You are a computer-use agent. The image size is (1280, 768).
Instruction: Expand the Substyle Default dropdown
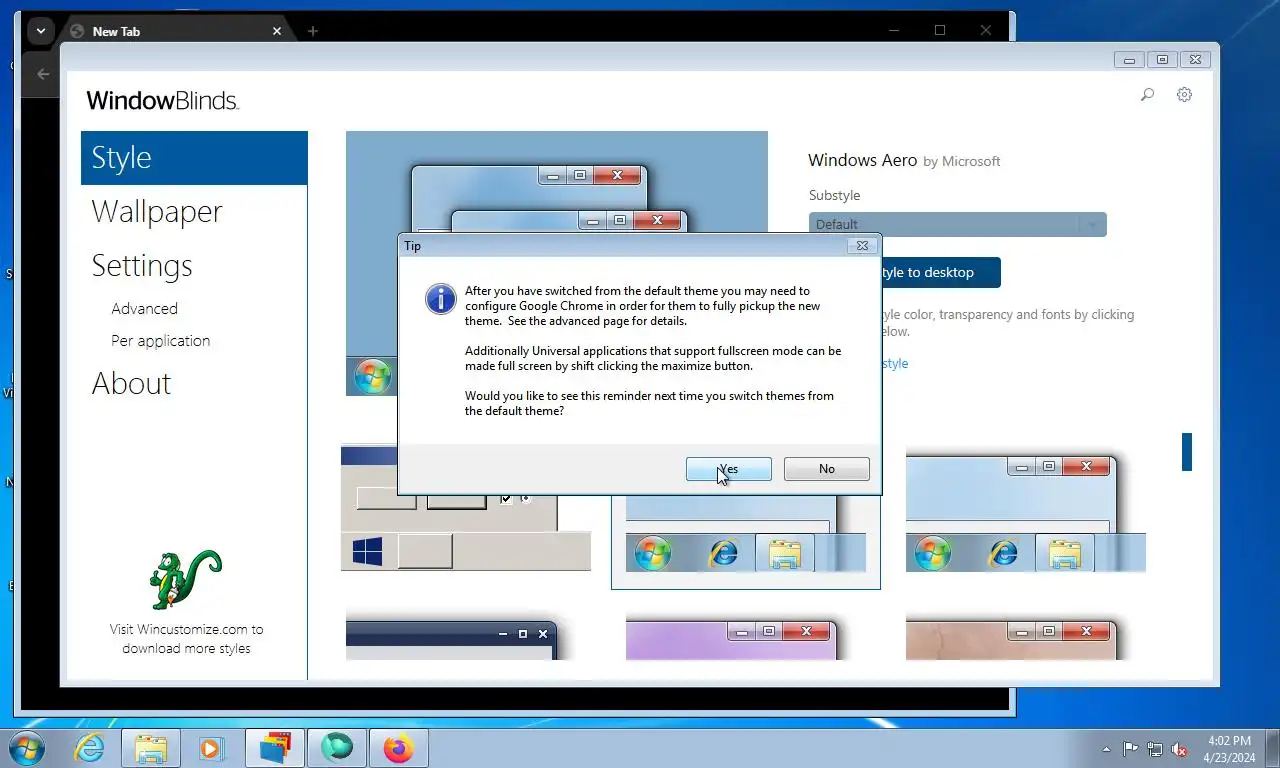coord(957,224)
